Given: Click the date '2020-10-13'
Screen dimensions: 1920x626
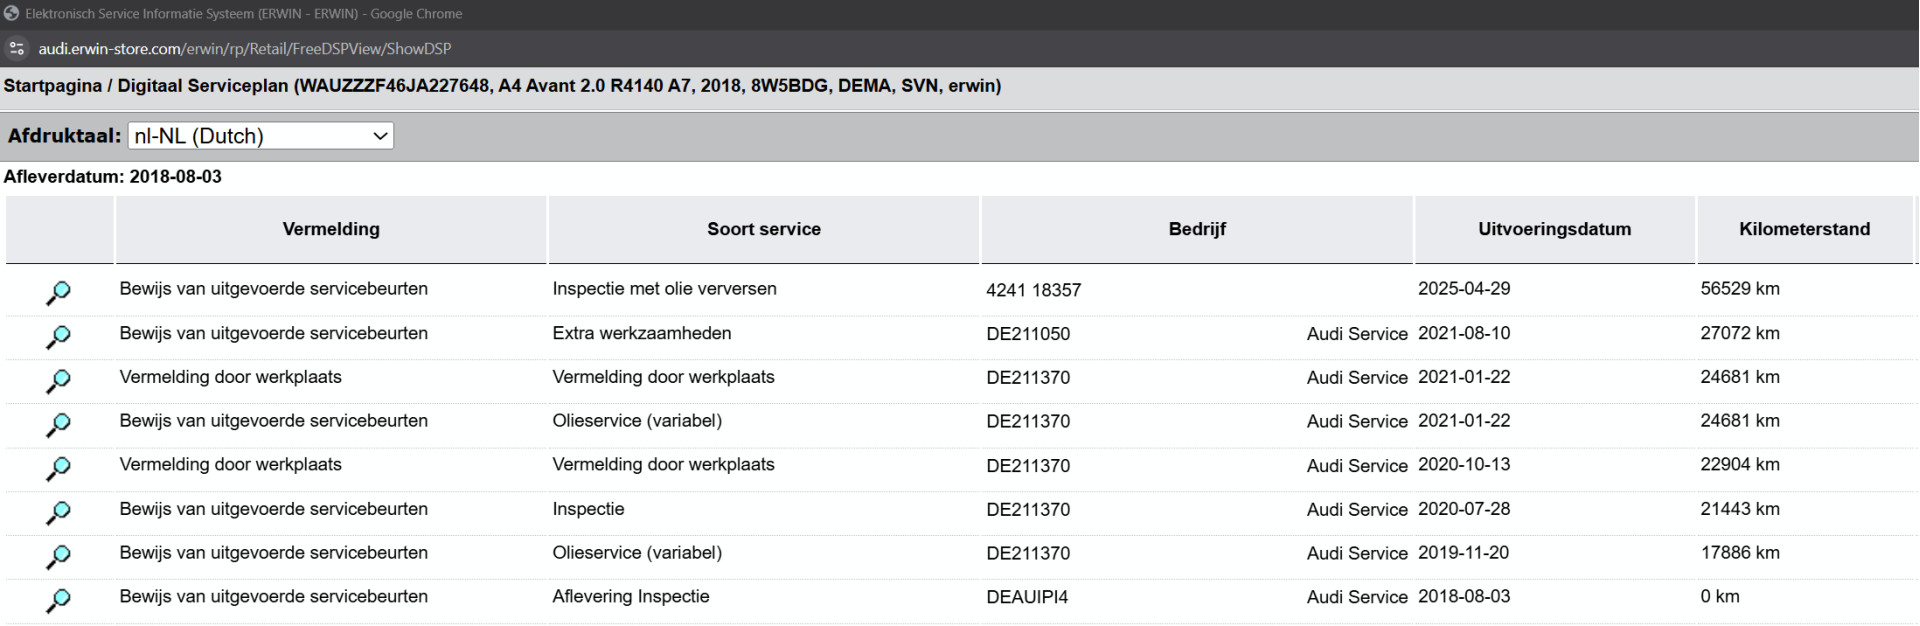Looking at the screenshot, I should (1464, 464).
